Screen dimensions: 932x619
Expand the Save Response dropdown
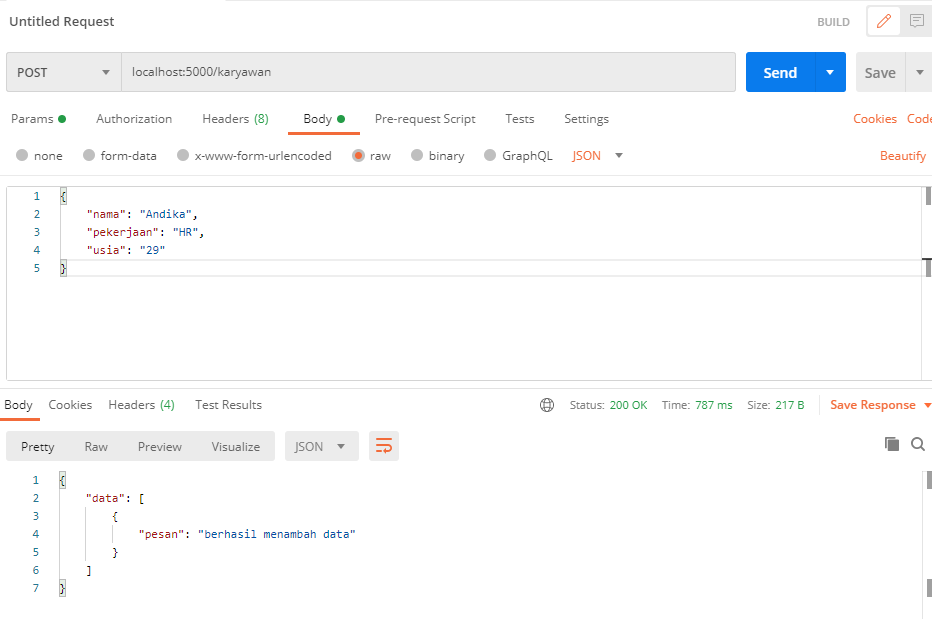927,405
